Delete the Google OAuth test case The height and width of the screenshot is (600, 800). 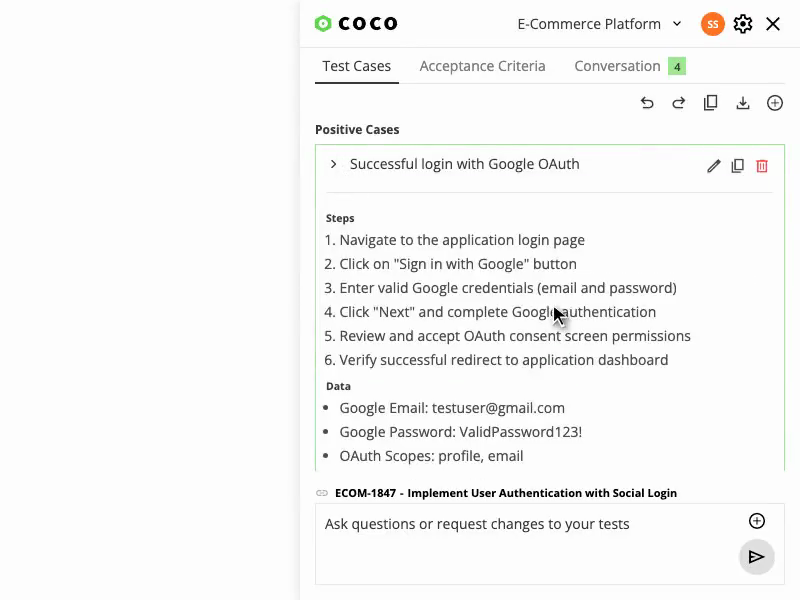pos(762,166)
